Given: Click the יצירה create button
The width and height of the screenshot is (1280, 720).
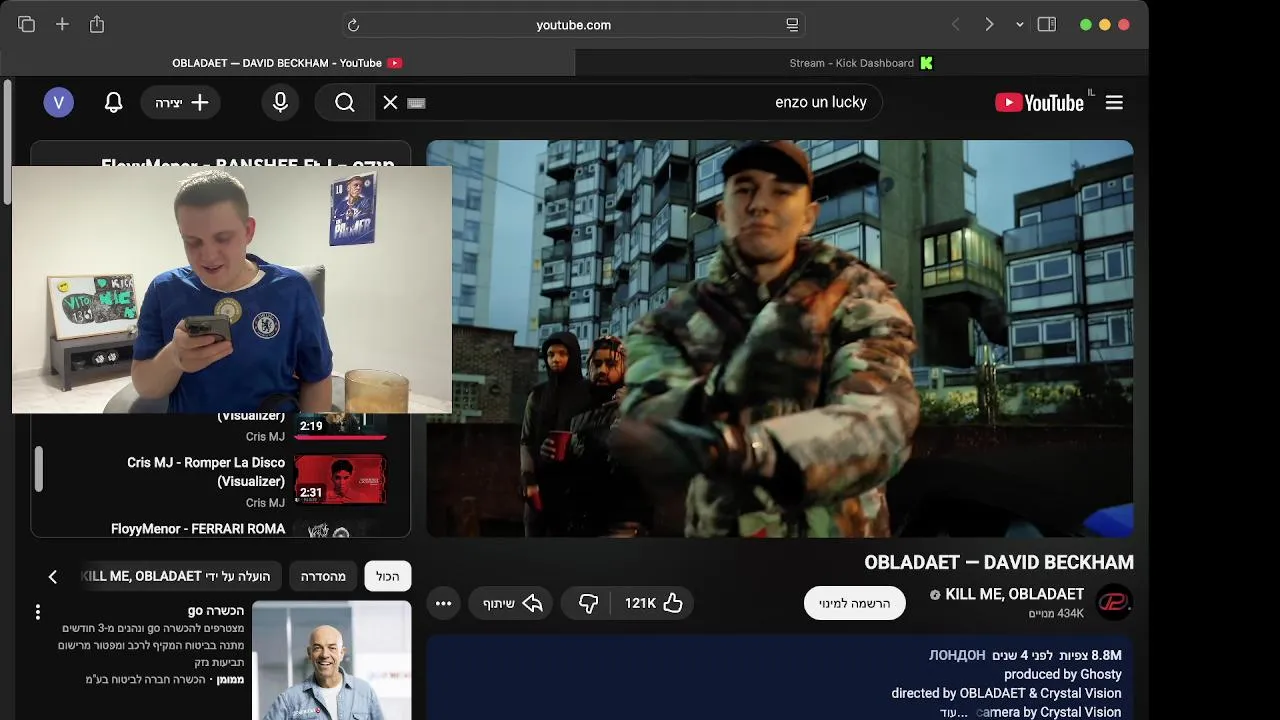Looking at the screenshot, I should (181, 103).
